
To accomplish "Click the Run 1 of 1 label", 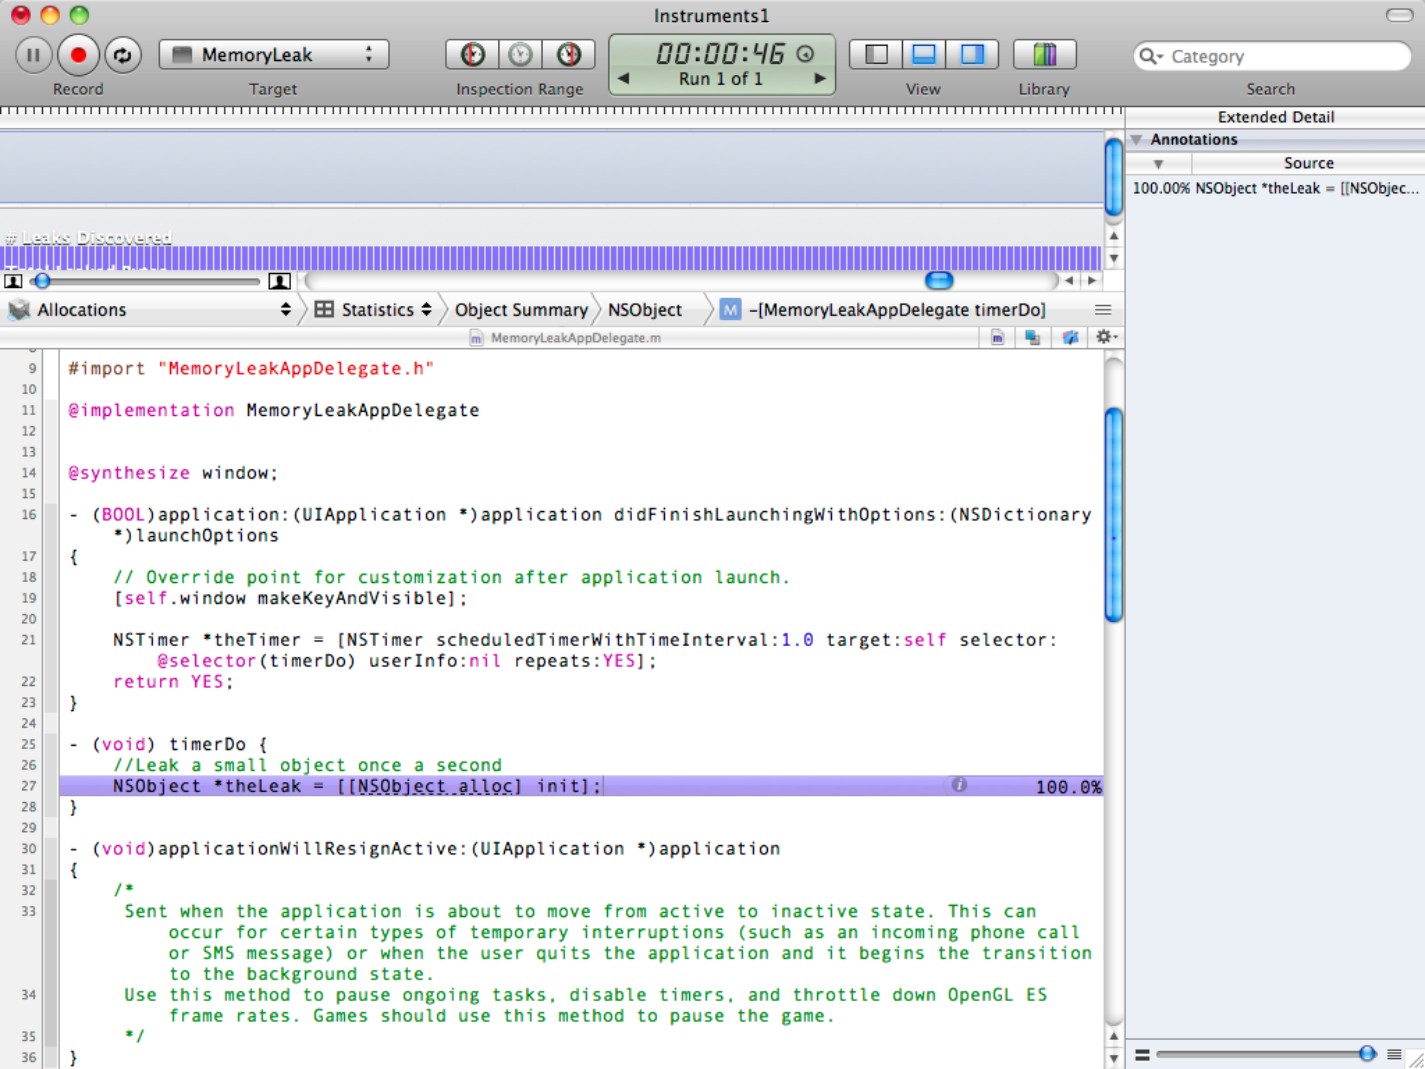I will [x=720, y=79].
